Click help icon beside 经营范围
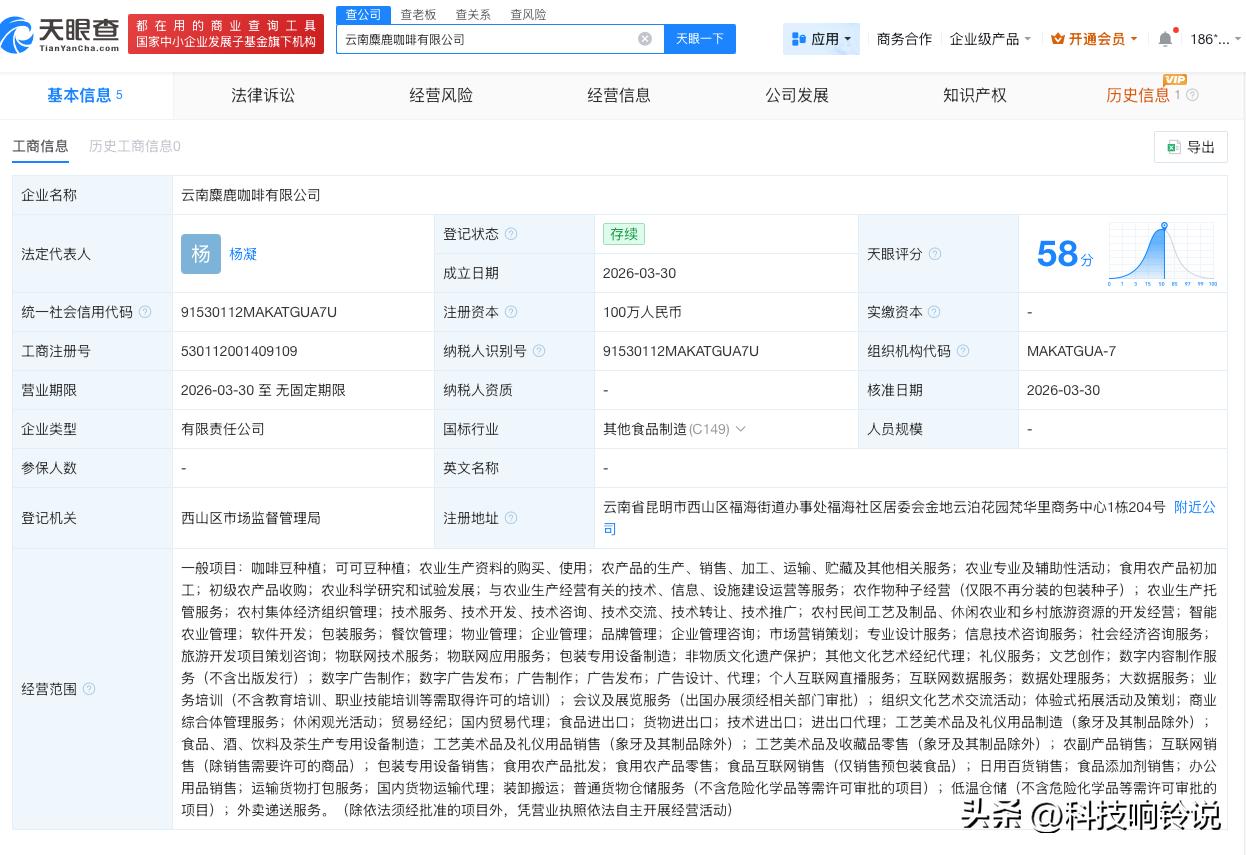 point(89,689)
